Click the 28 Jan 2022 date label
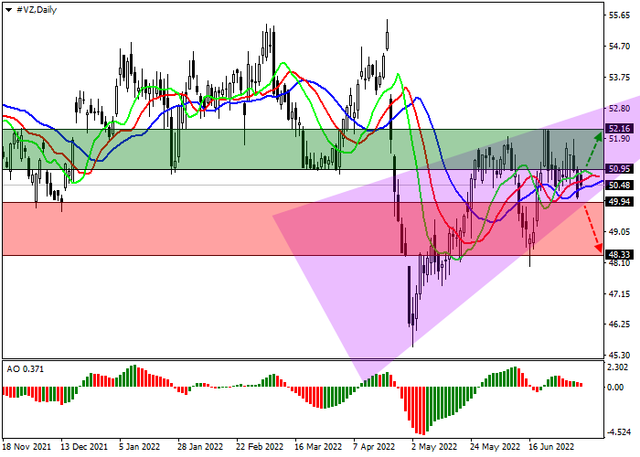This screenshot has width=640, height=457. tap(200, 447)
